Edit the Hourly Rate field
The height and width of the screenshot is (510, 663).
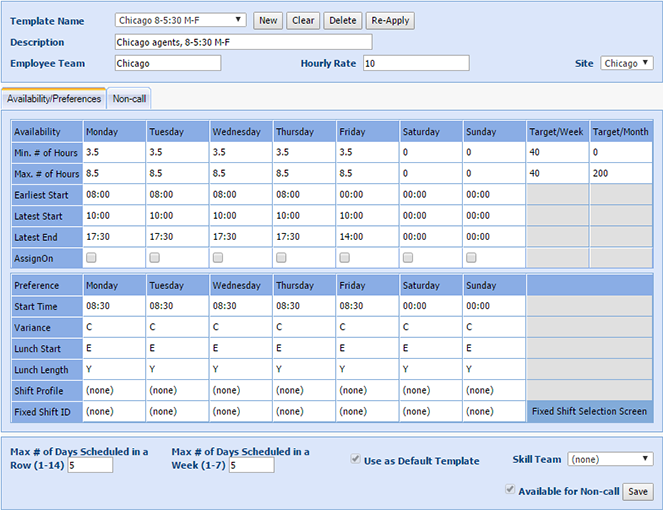[415, 63]
